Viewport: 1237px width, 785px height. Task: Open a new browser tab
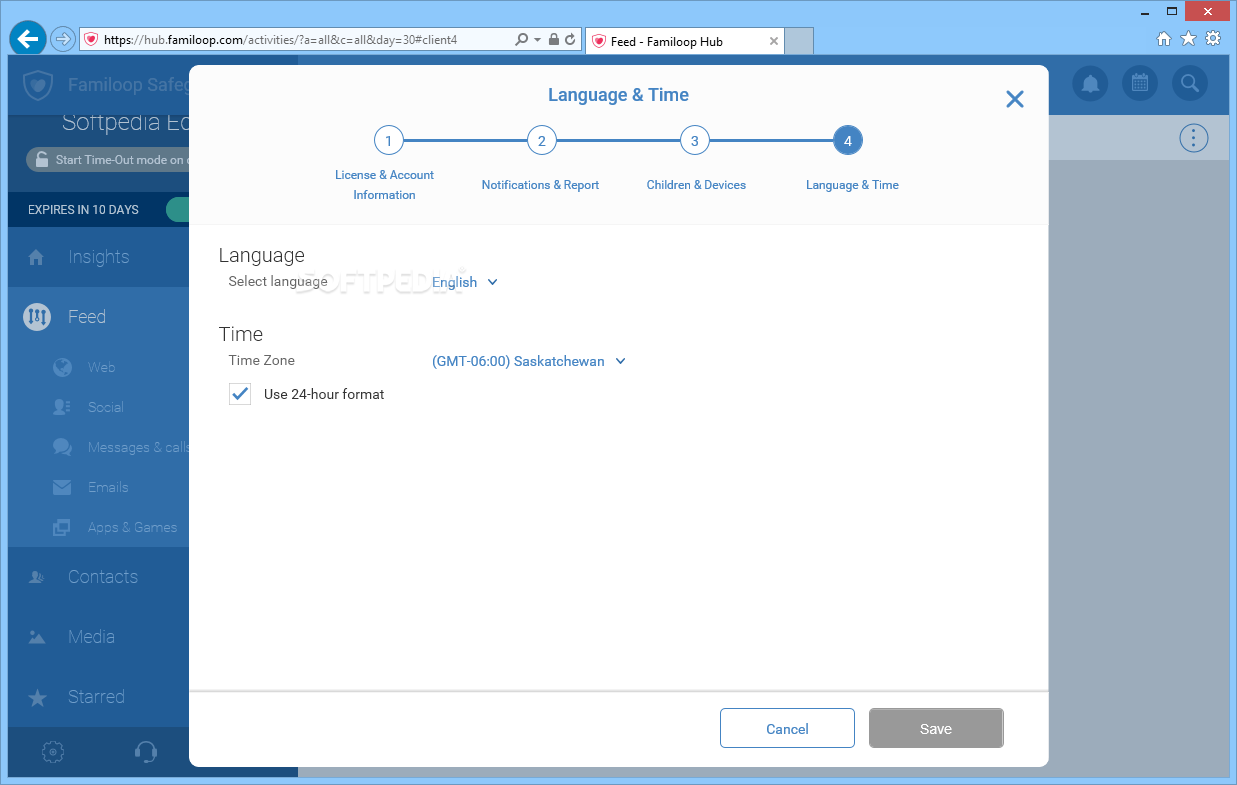799,41
